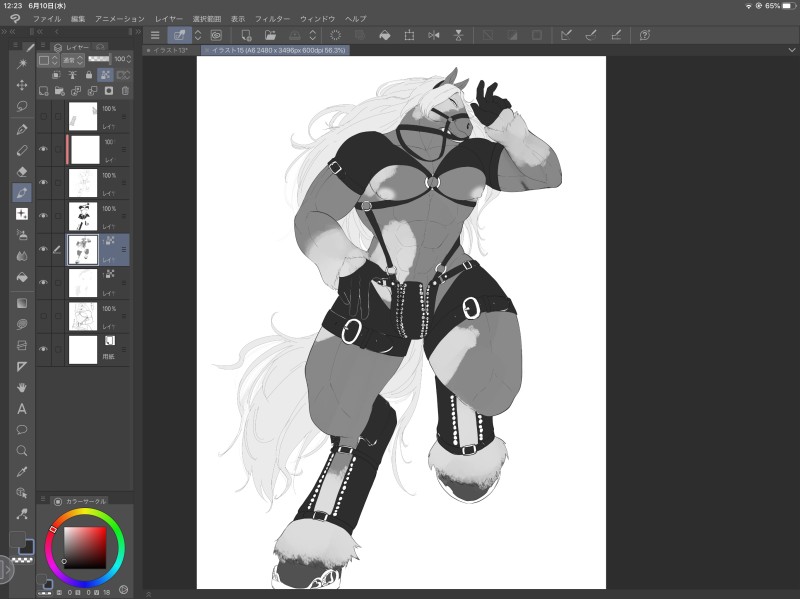Click Flip vertical icon in command bar
Screen dimensions: 800x599
click(458, 35)
